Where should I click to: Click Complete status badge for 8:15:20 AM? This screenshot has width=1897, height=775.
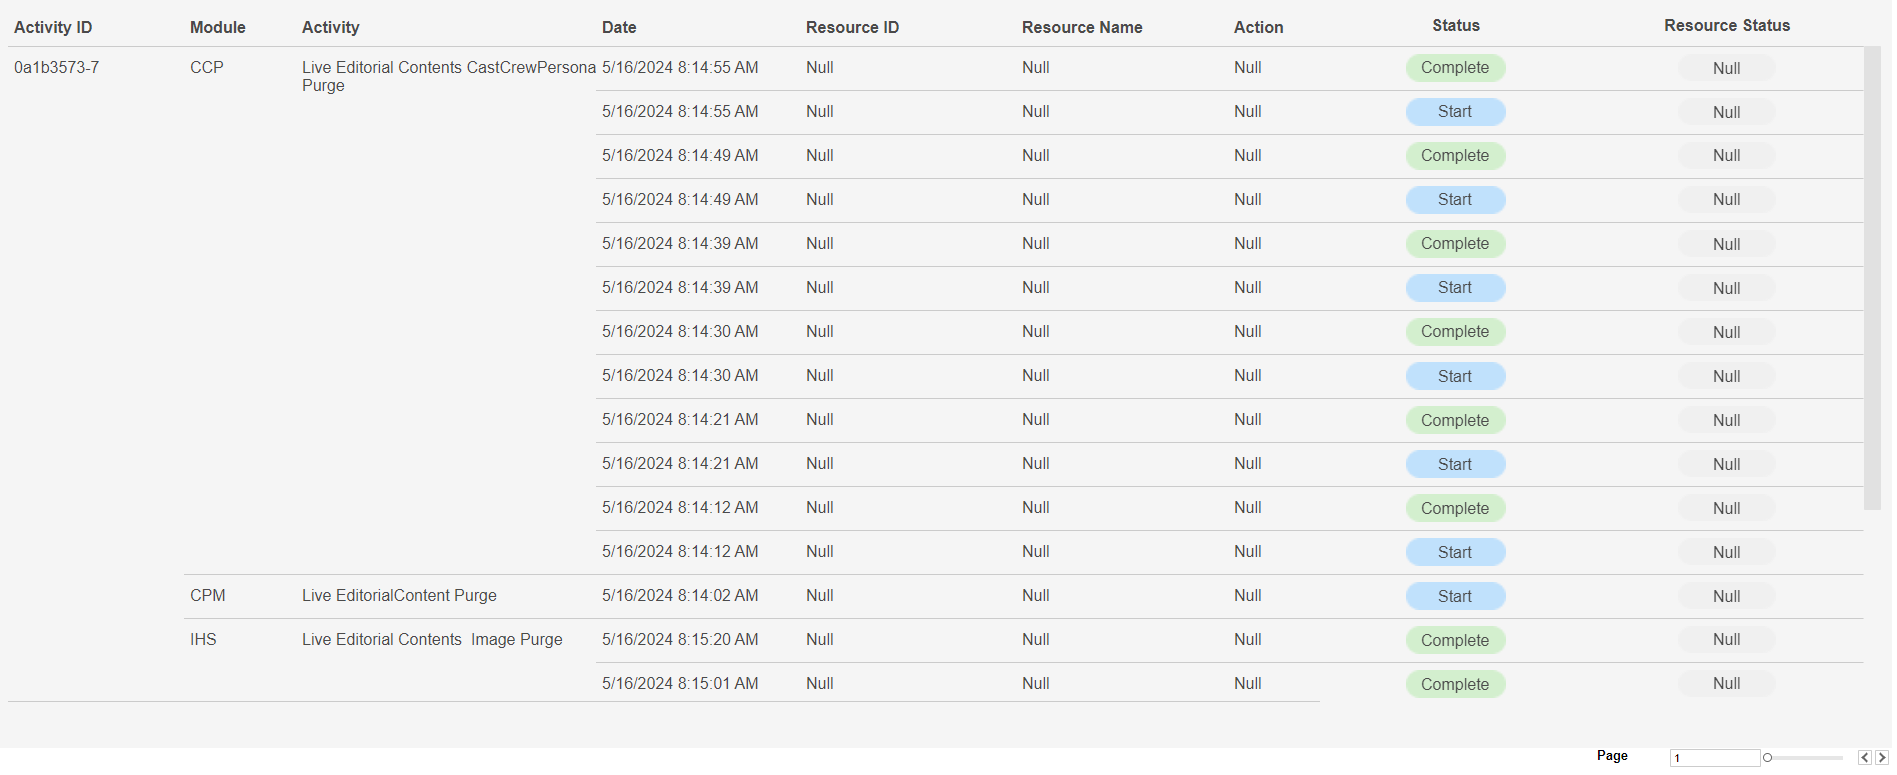[x=1455, y=640]
